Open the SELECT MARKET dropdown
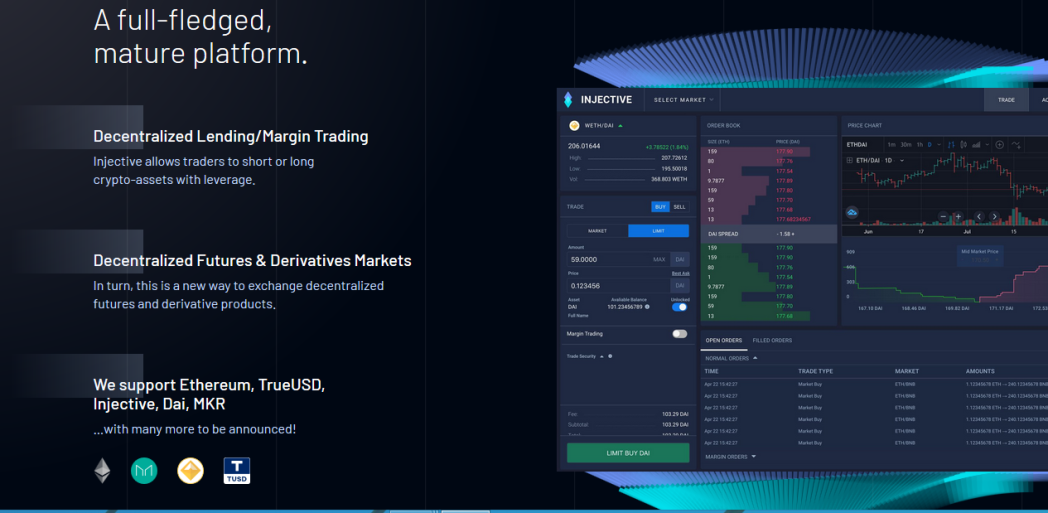1048x513 pixels. 683,100
